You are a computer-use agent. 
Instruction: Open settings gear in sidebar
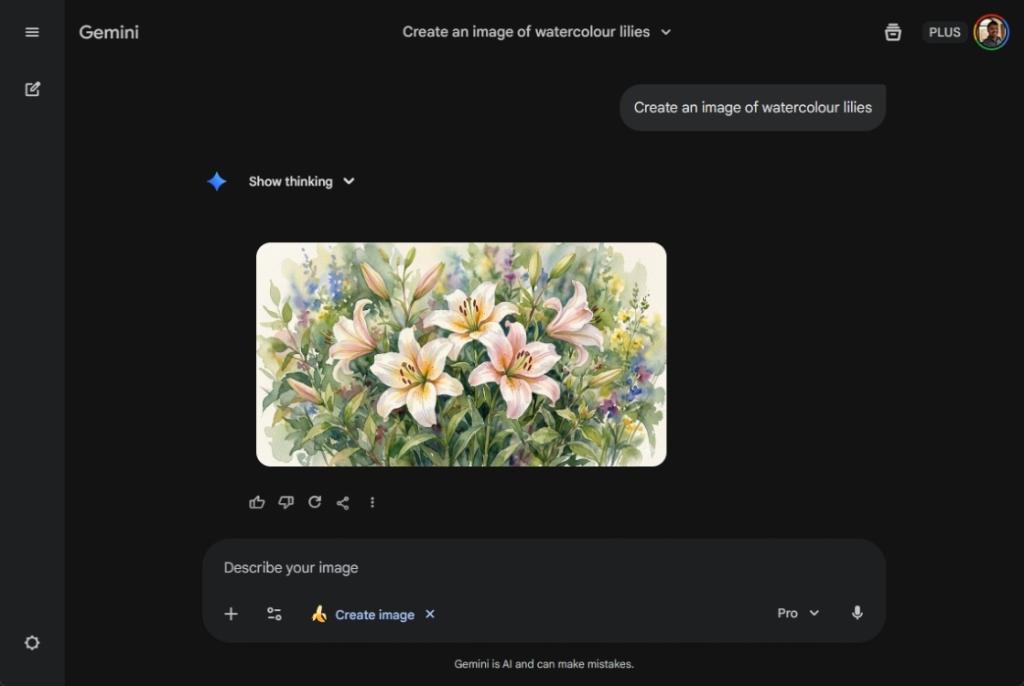(32, 643)
